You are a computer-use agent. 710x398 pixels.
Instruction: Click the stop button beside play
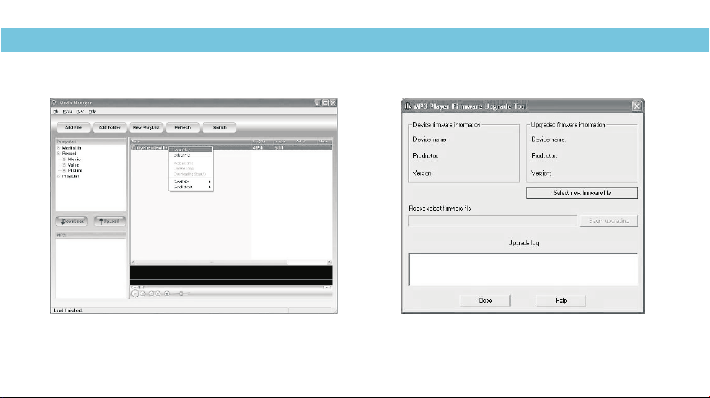(x=143, y=293)
